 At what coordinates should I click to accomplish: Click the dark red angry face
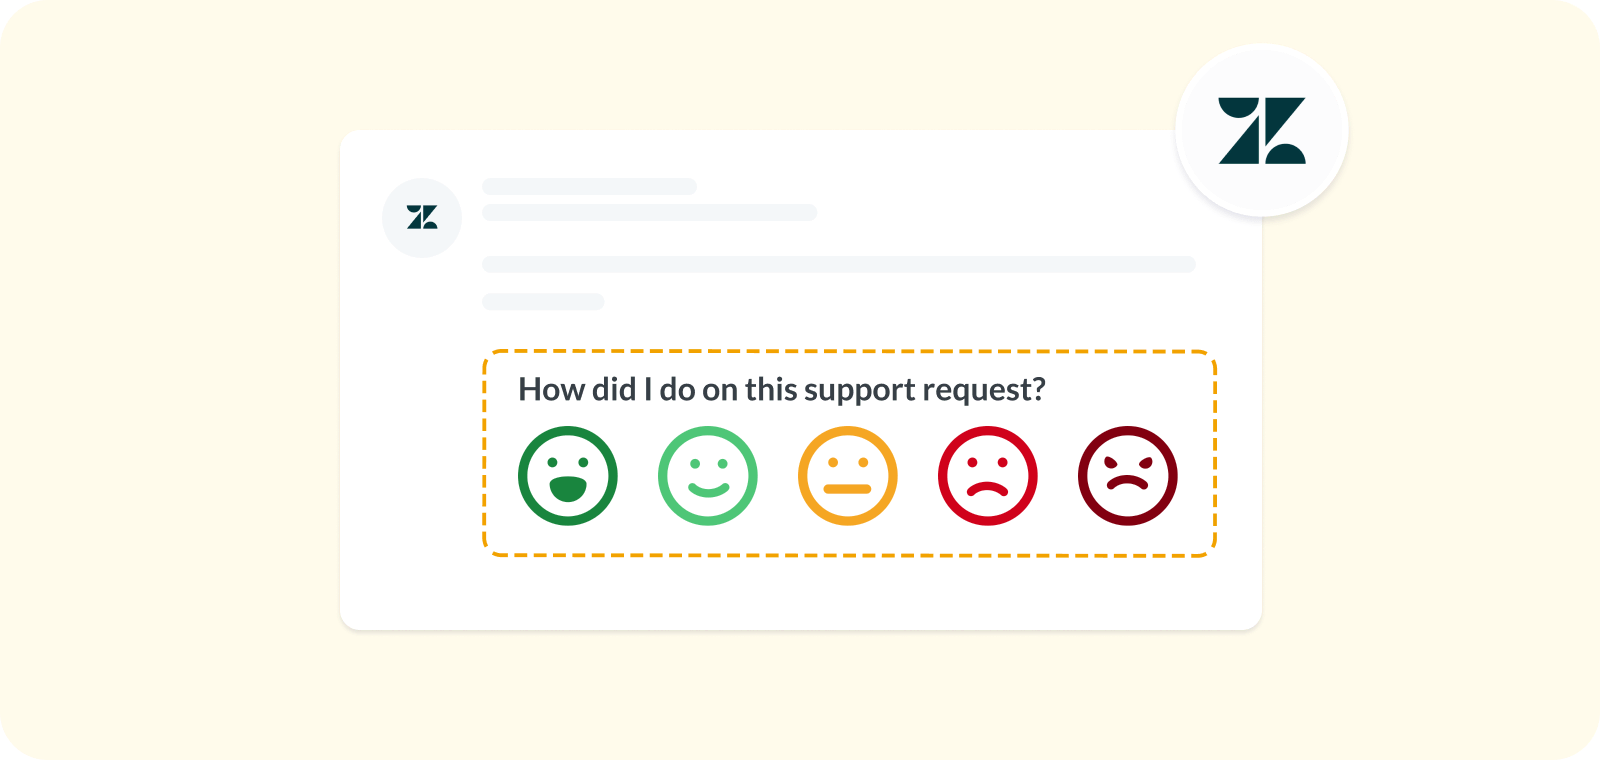[1128, 476]
